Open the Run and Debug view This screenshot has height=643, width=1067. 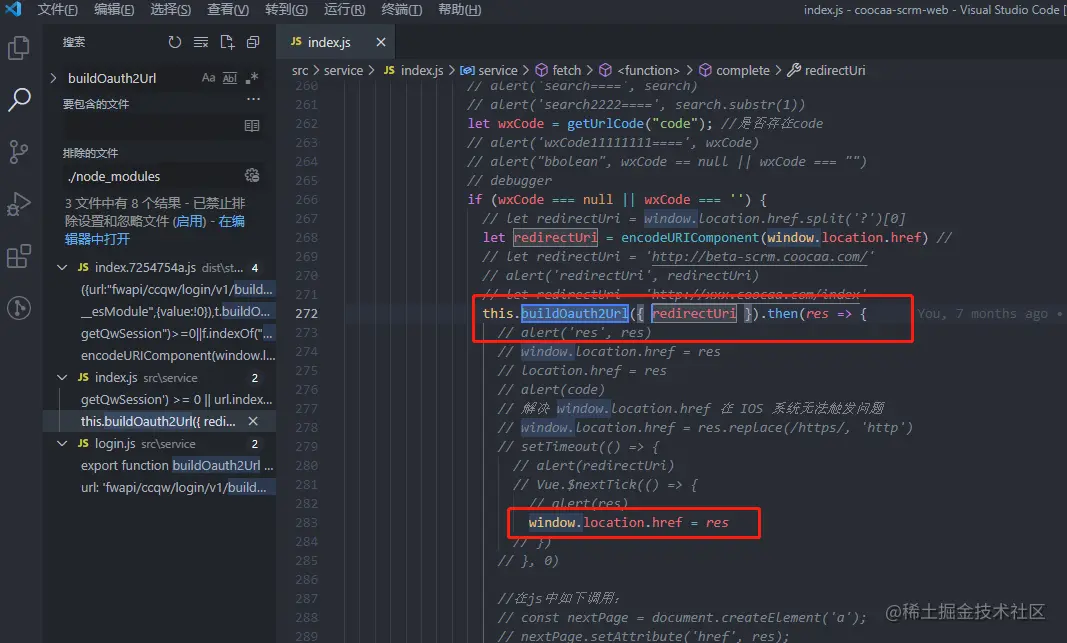point(18,204)
